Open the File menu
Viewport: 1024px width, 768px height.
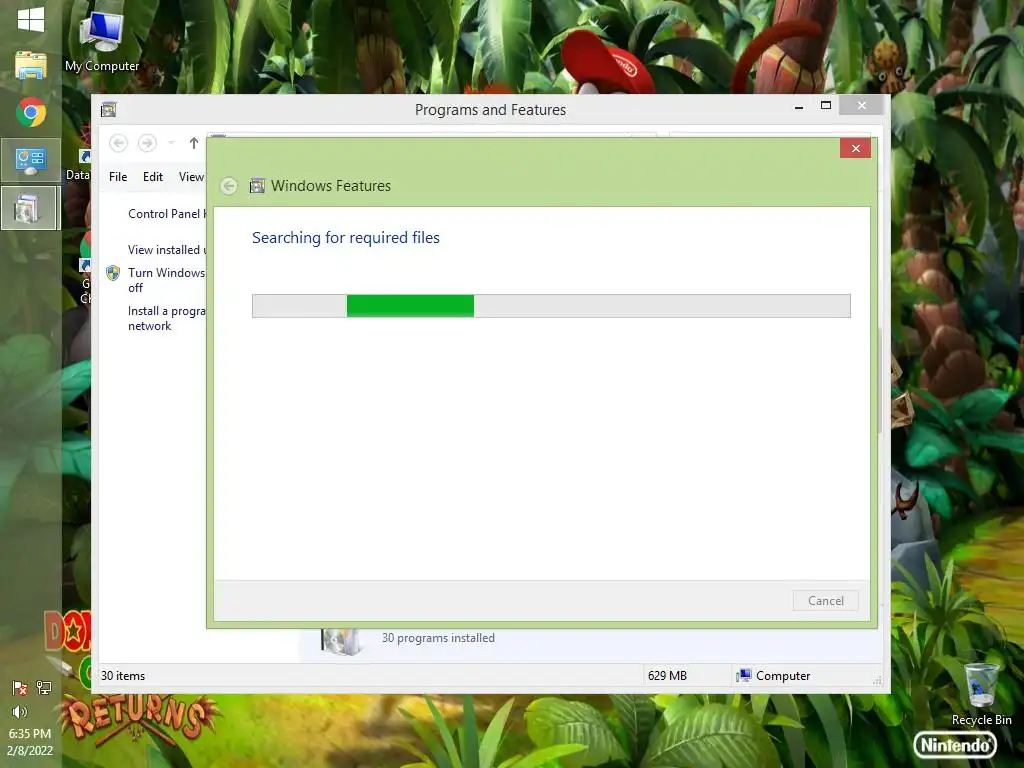118,177
